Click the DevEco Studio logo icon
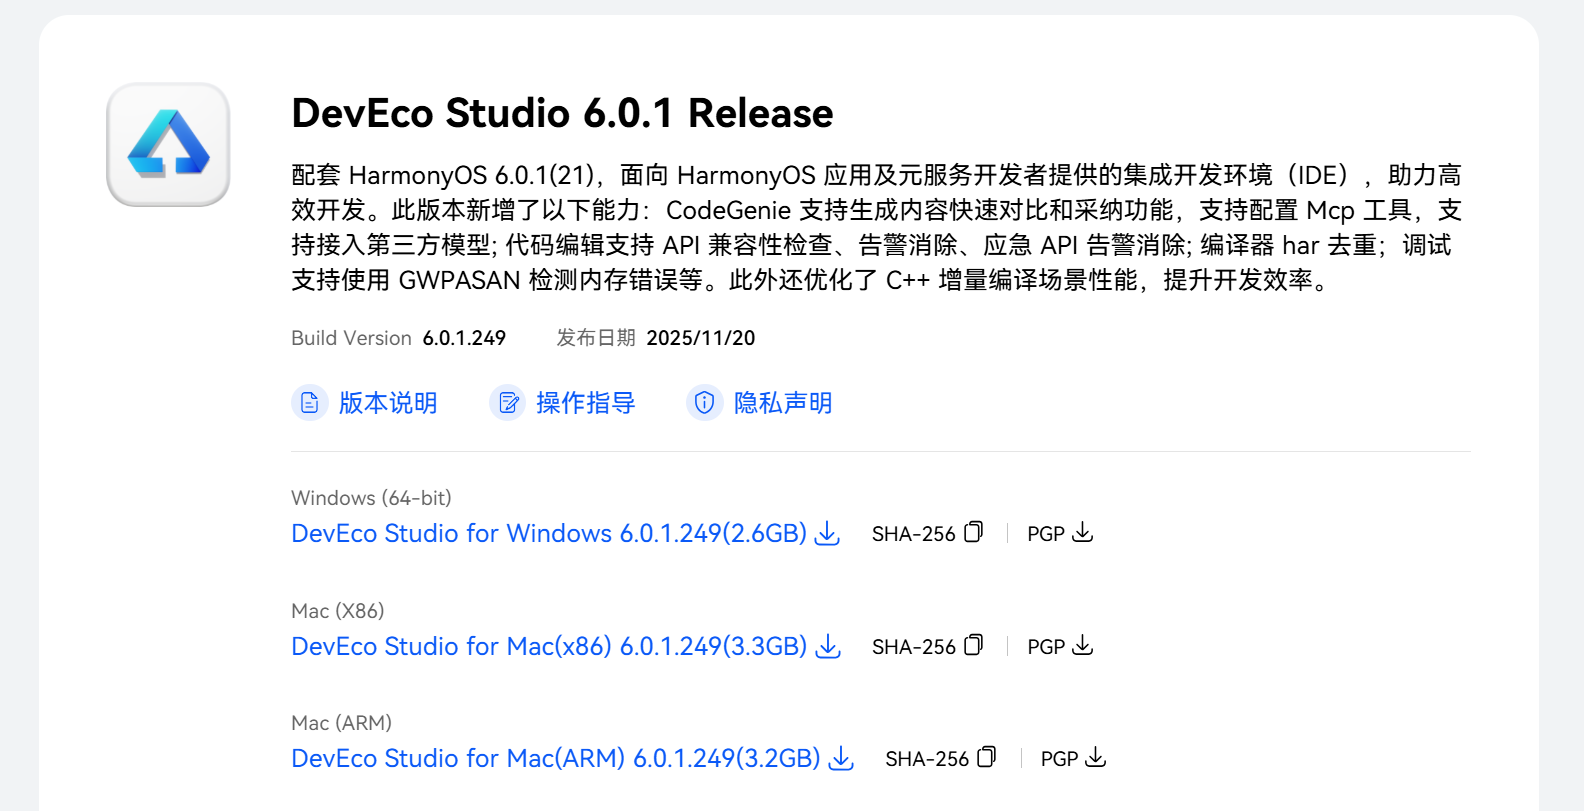This screenshot has width=1584, height=811. coord(168,145)
